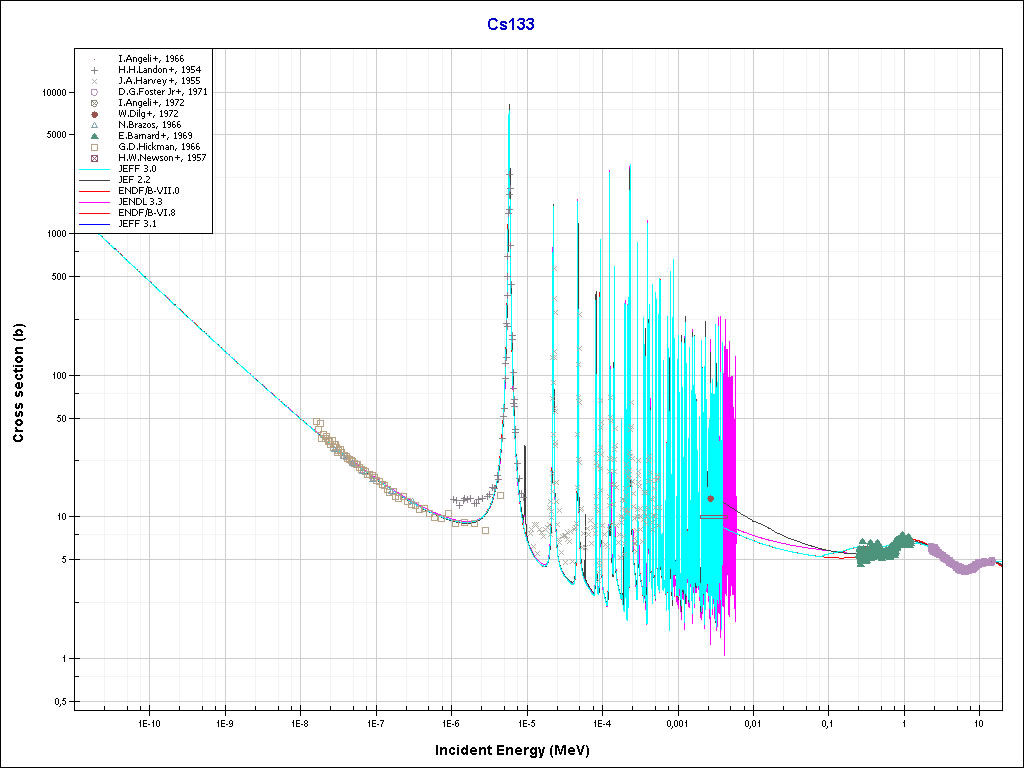Image resolution: width=1024 pixels, height=768 pixels.
Task: Select the green E.Barnard+ triangle marker
Action: pos(93,136)
